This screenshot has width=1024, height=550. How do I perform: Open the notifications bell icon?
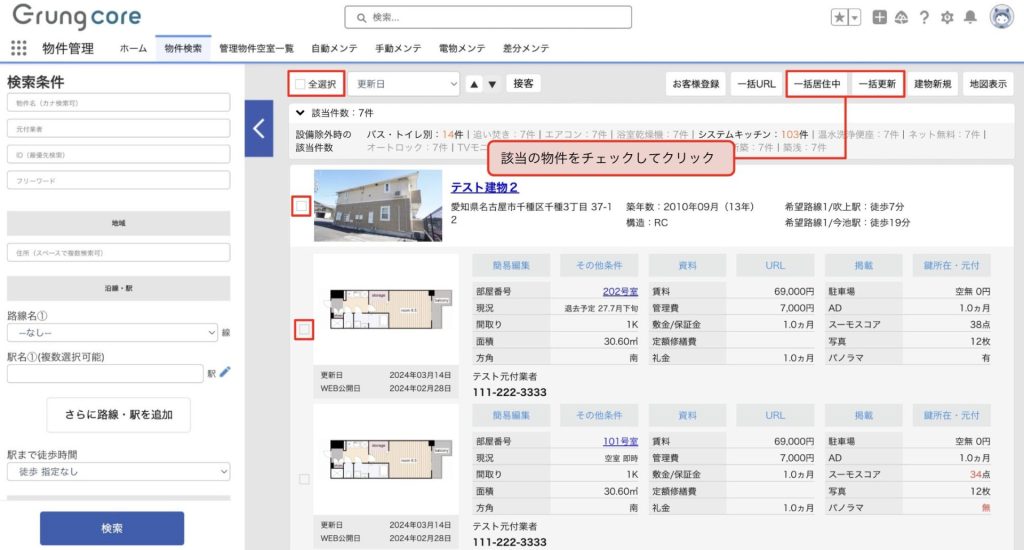(x=970, y=17)
